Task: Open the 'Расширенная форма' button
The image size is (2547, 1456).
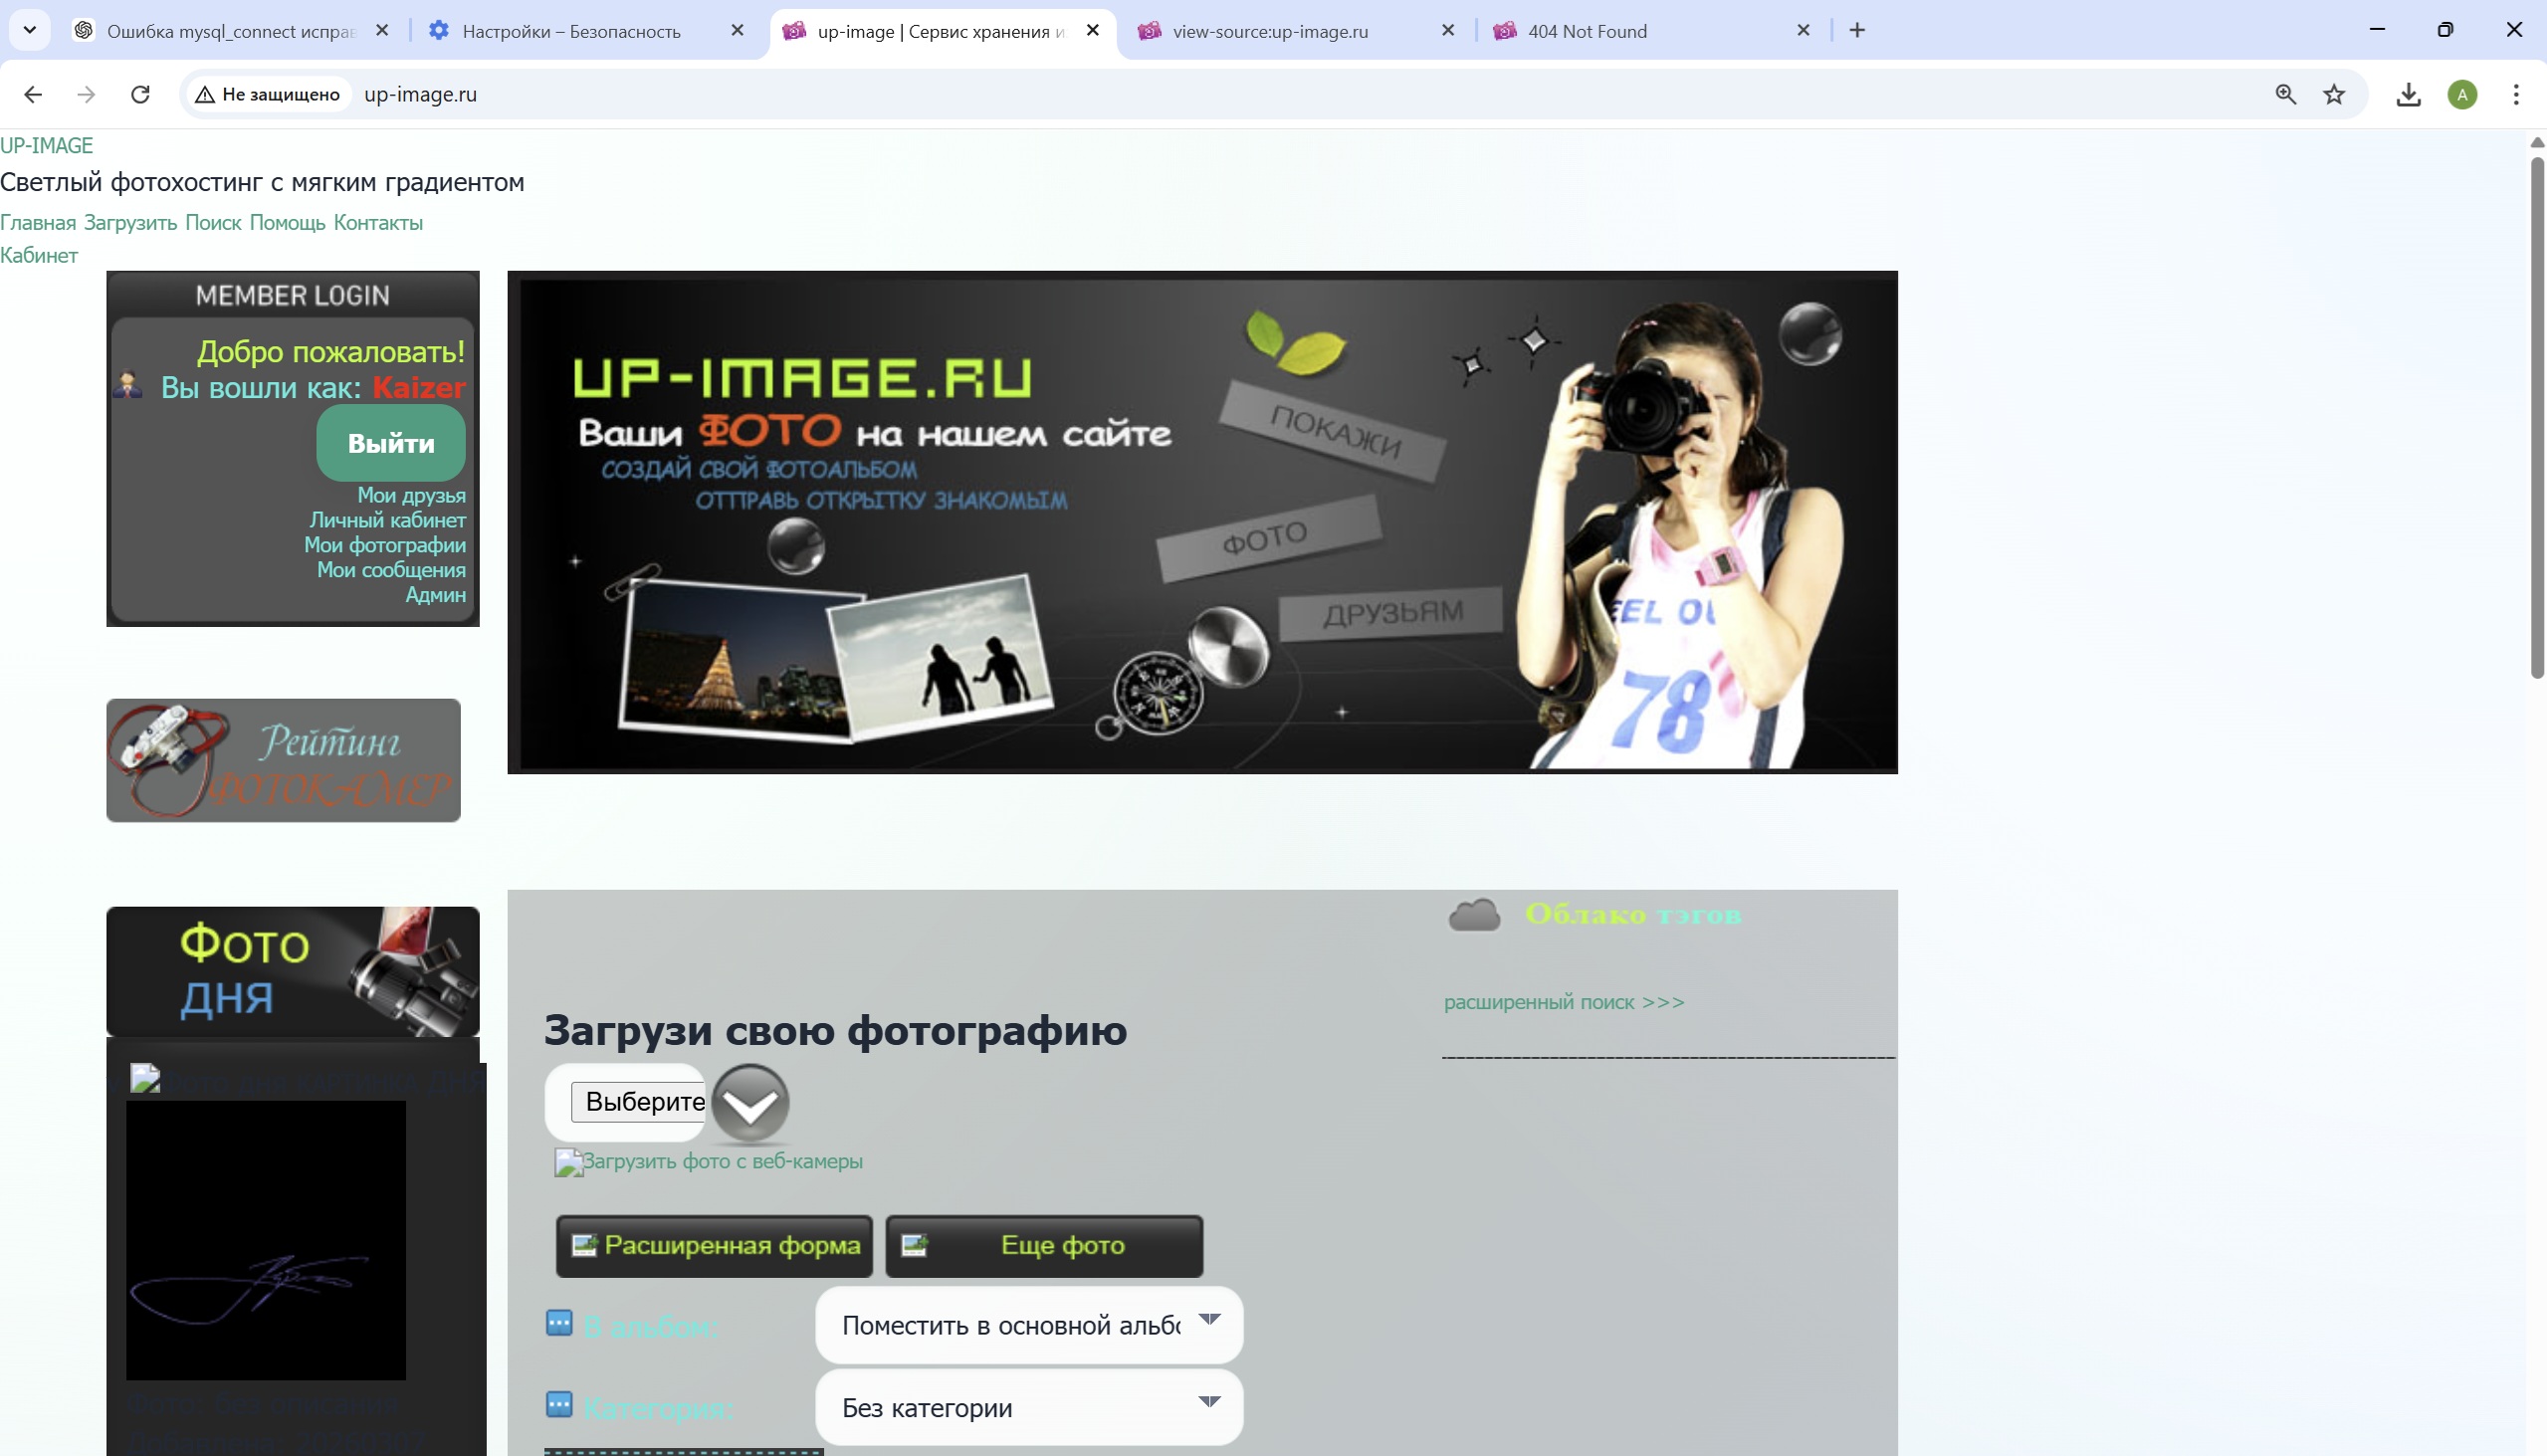Action: point(714,1245)
